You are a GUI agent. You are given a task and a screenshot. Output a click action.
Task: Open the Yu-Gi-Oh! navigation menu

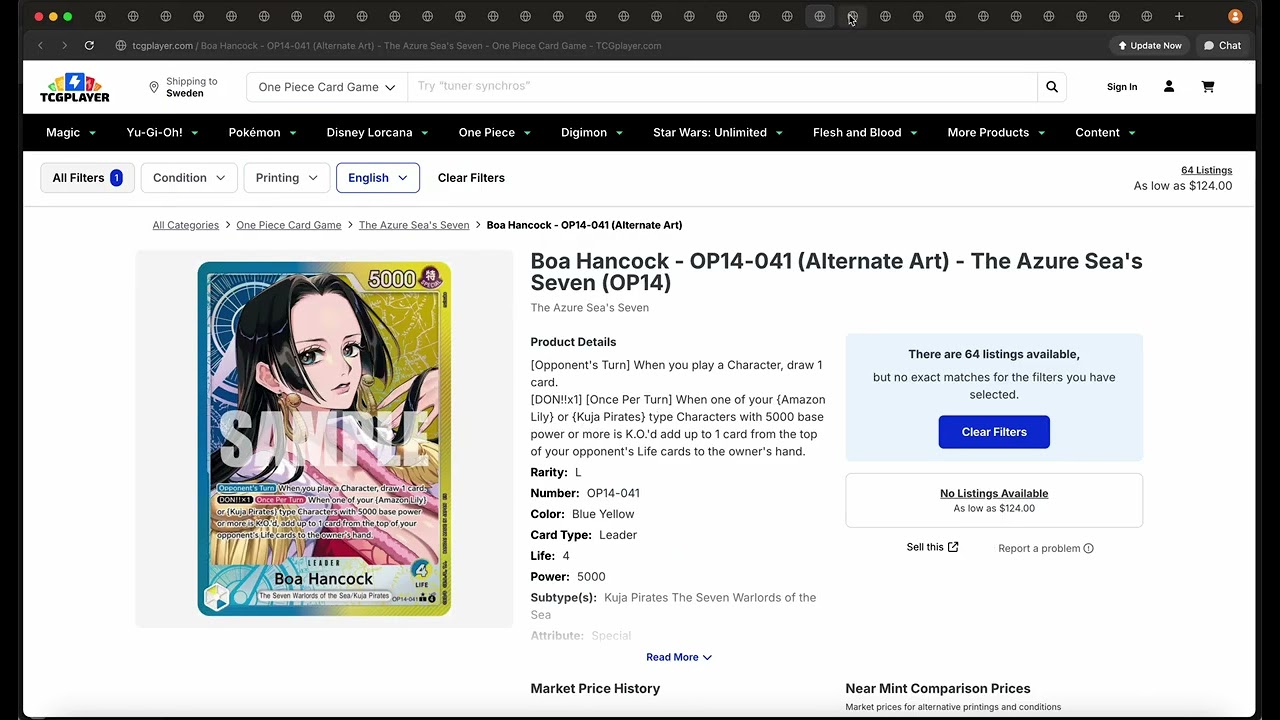coord(163,132)
